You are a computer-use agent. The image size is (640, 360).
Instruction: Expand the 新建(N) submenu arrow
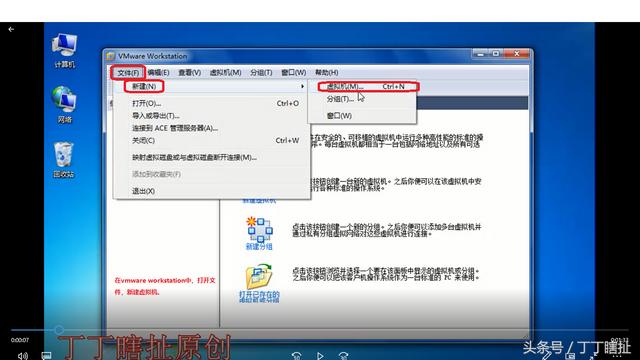pyautogui.click(x=302, y=86)
